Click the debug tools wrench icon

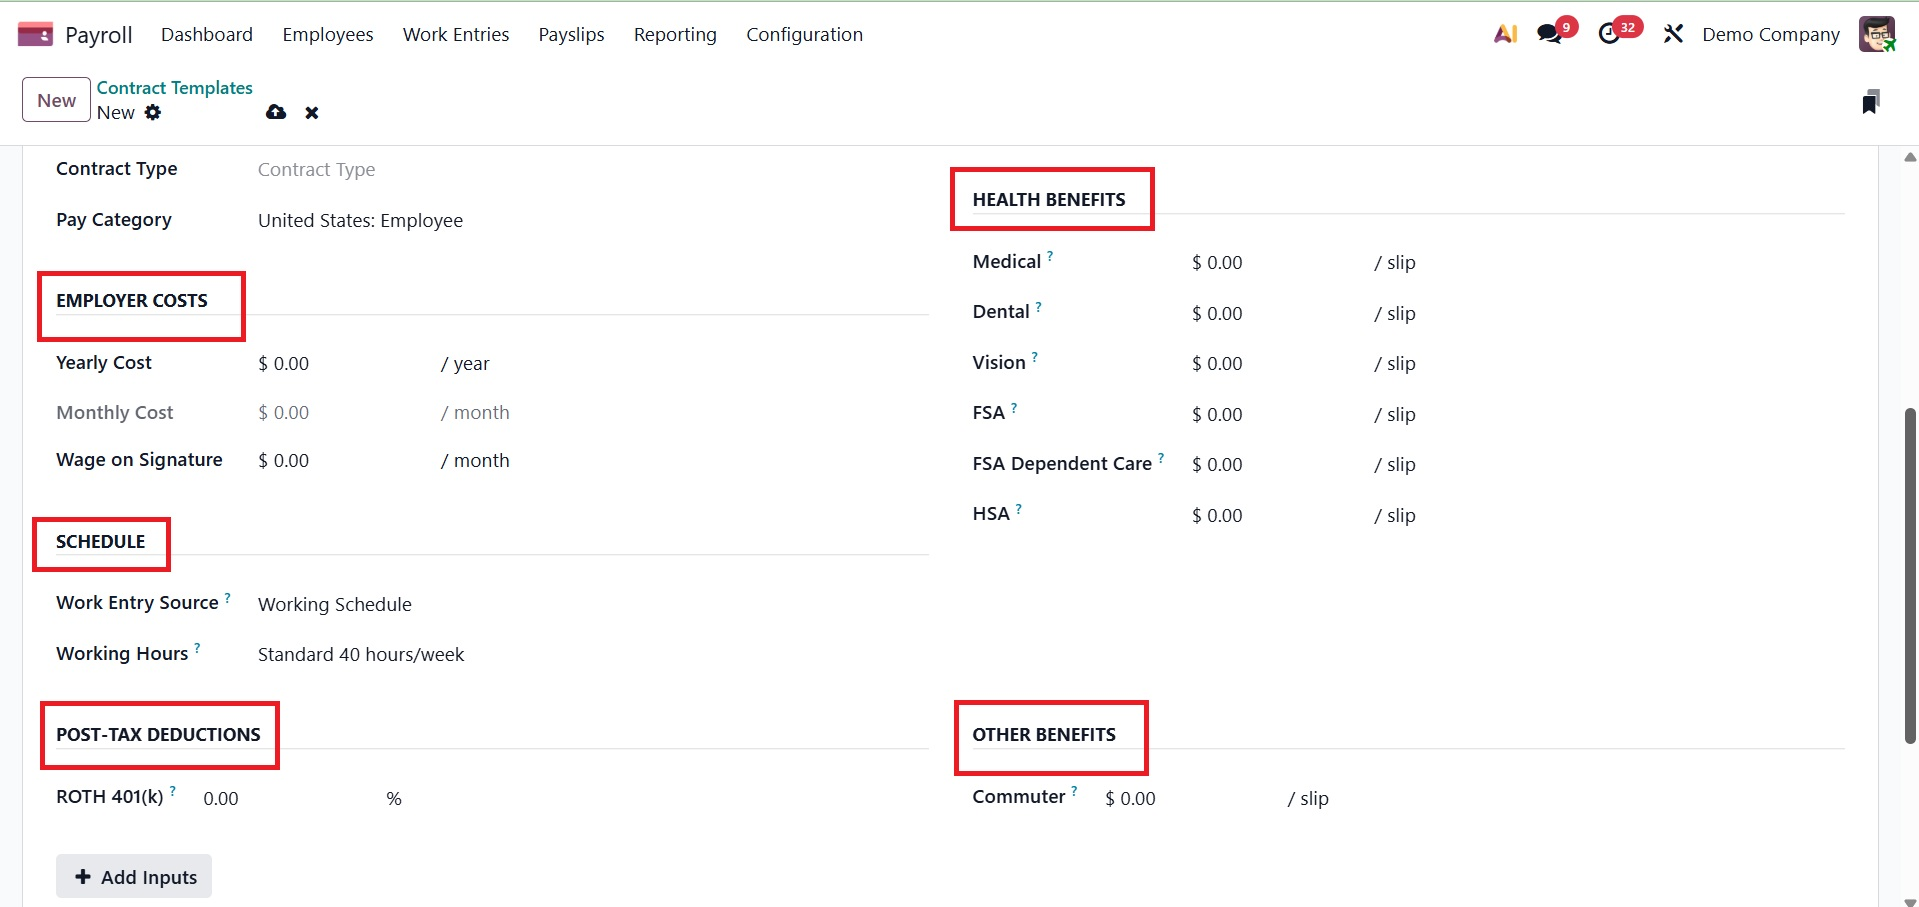[1673, 34]
